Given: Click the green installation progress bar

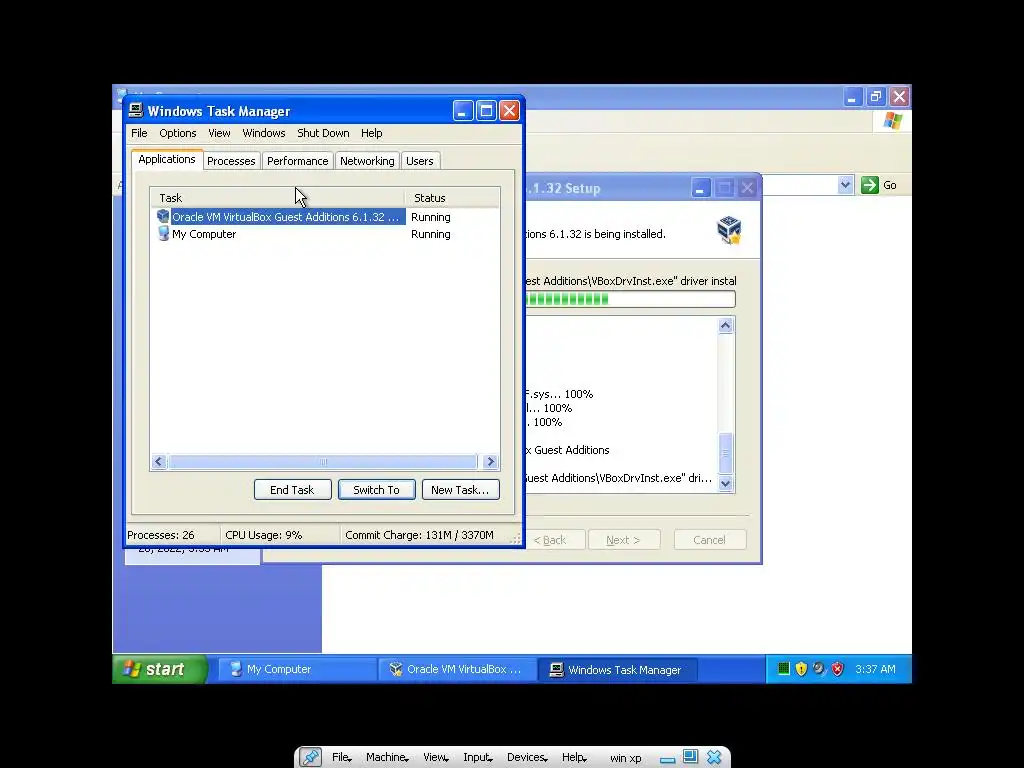Looking at the screenshot, I should [631, 299].
